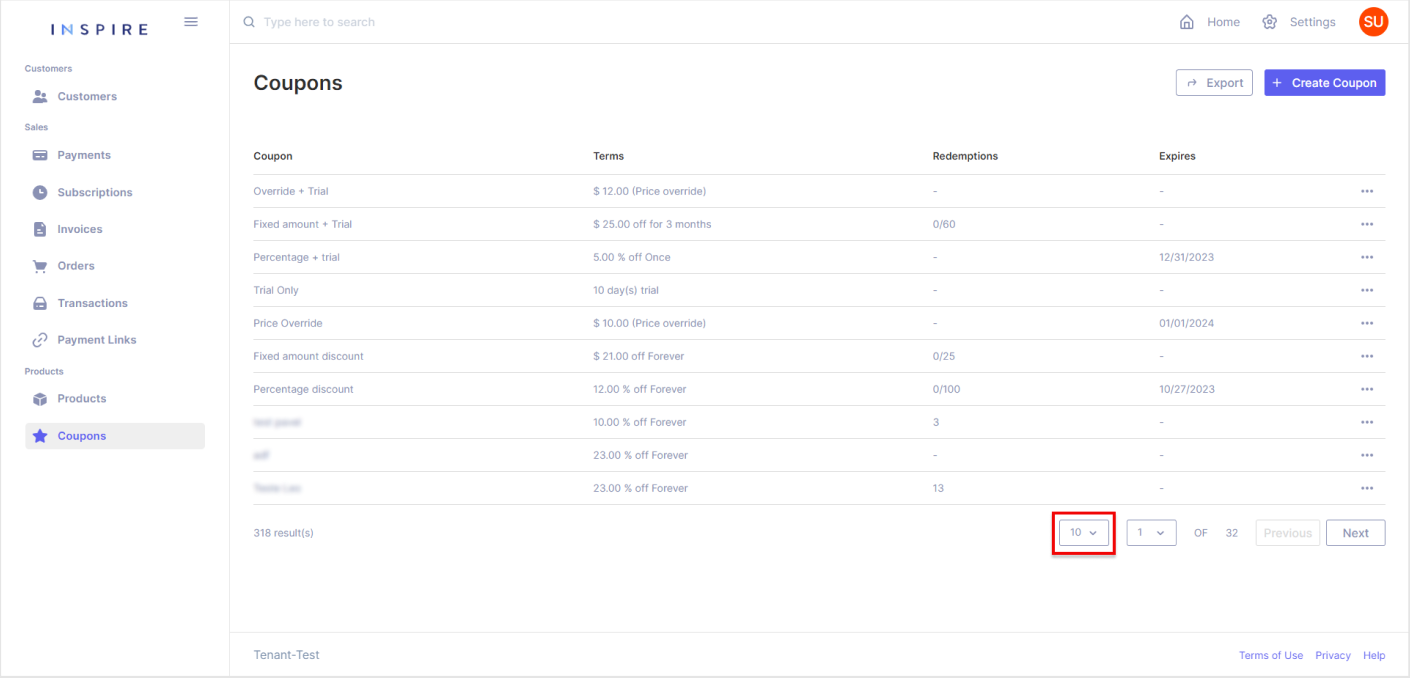Click the Previous page button
This screenshot has width=1410, height=678.
[x=1287, y=533]
